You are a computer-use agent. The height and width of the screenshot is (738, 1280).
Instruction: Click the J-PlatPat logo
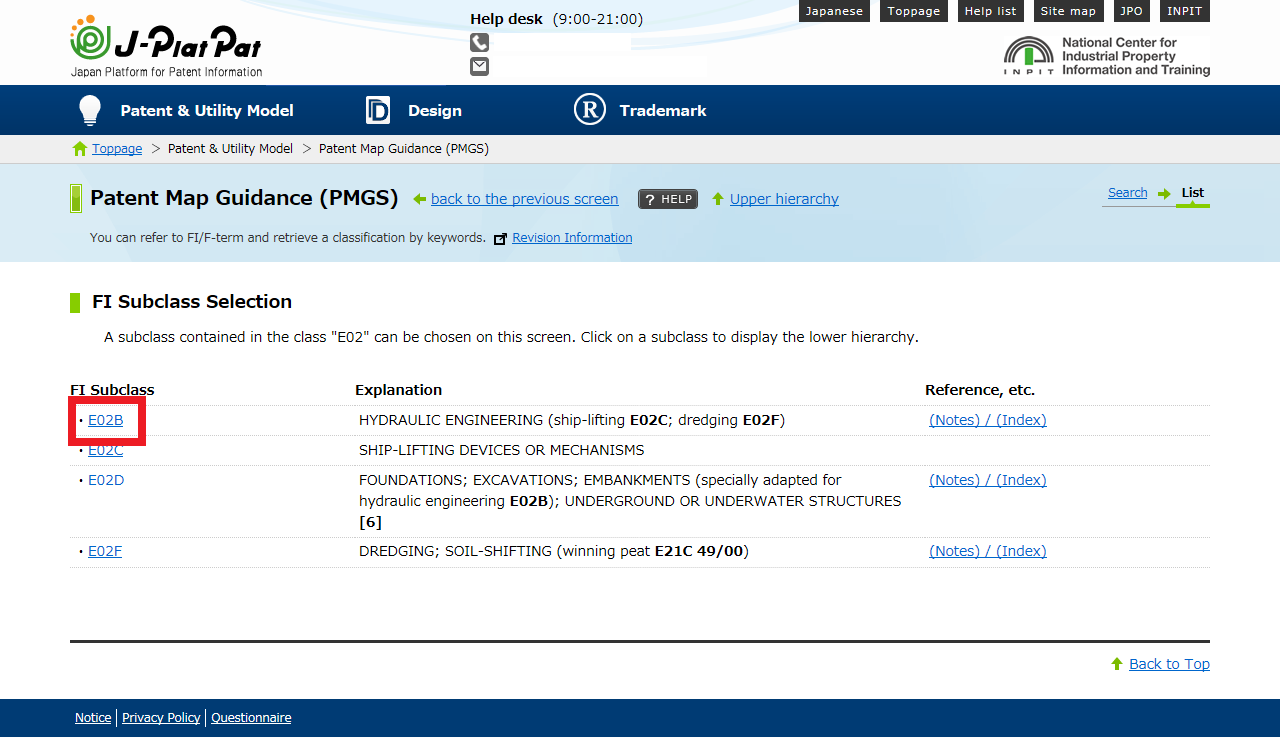tap(166, 47)
